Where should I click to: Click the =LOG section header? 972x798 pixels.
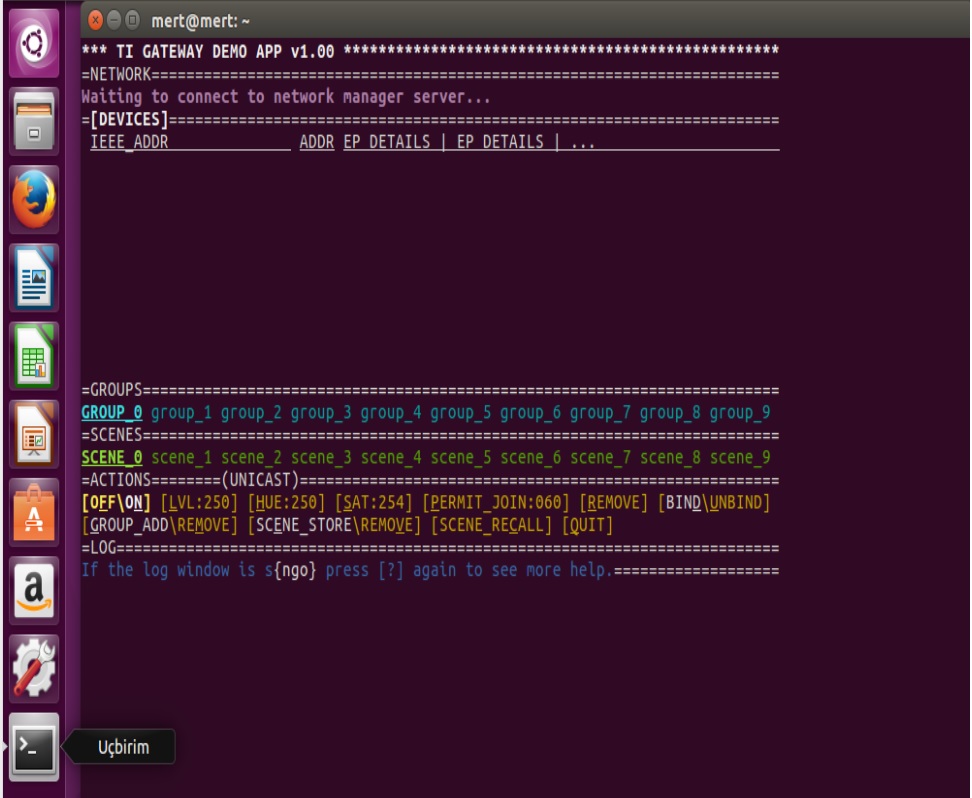point(99,548)
